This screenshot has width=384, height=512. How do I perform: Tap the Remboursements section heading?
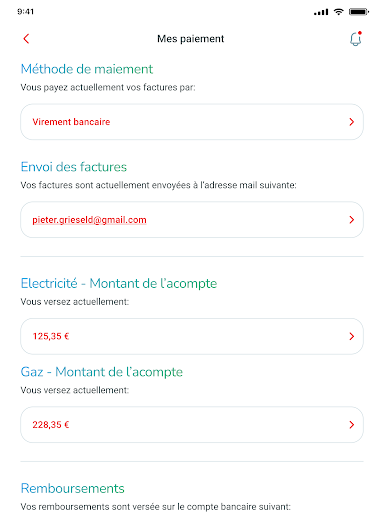pyautogui.click(x=72, y=489)
